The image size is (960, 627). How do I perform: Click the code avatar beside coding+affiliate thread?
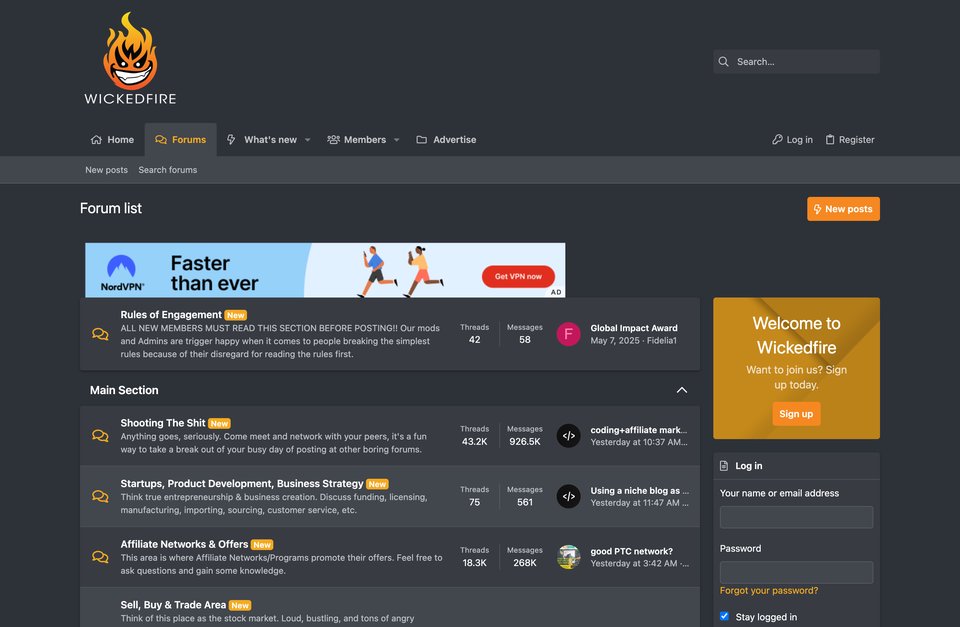pyautogui.click(x=568, y=436)
